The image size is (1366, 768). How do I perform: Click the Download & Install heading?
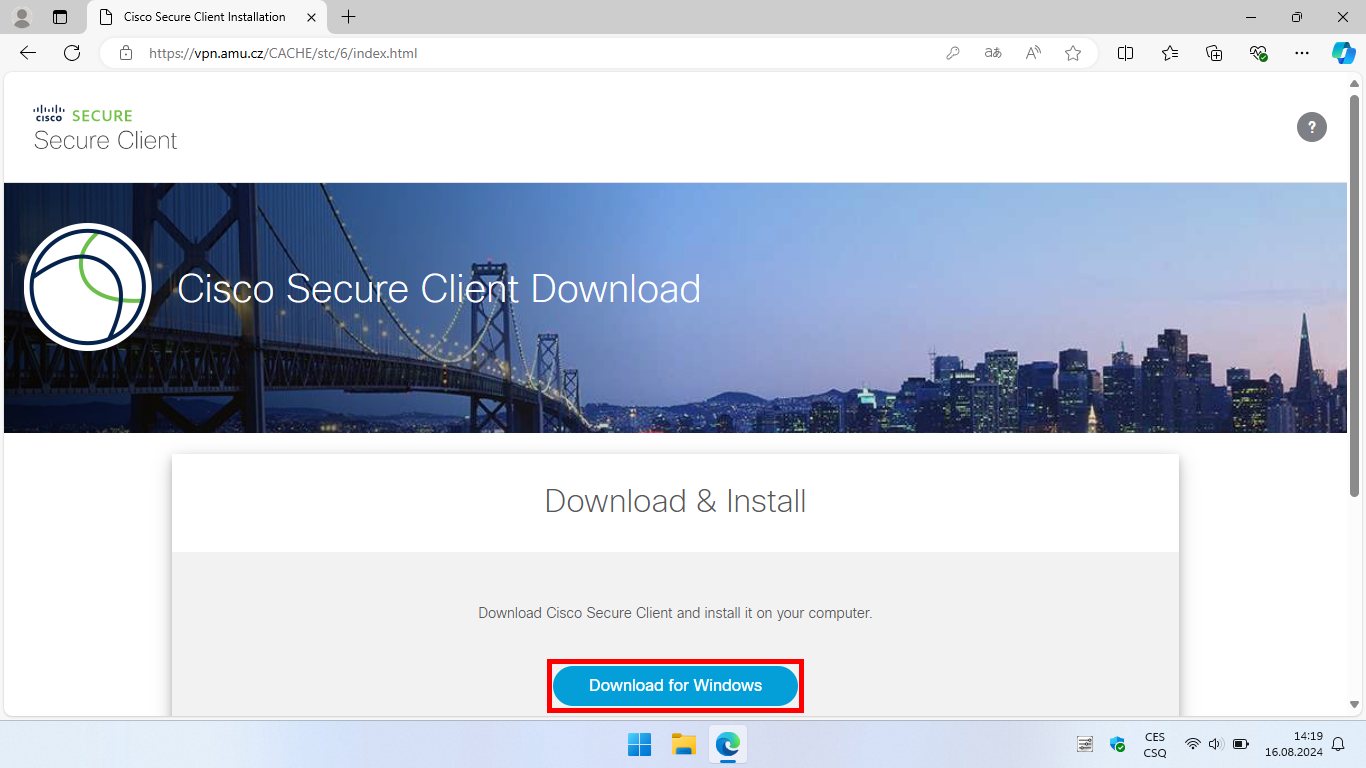click(675, 501)
